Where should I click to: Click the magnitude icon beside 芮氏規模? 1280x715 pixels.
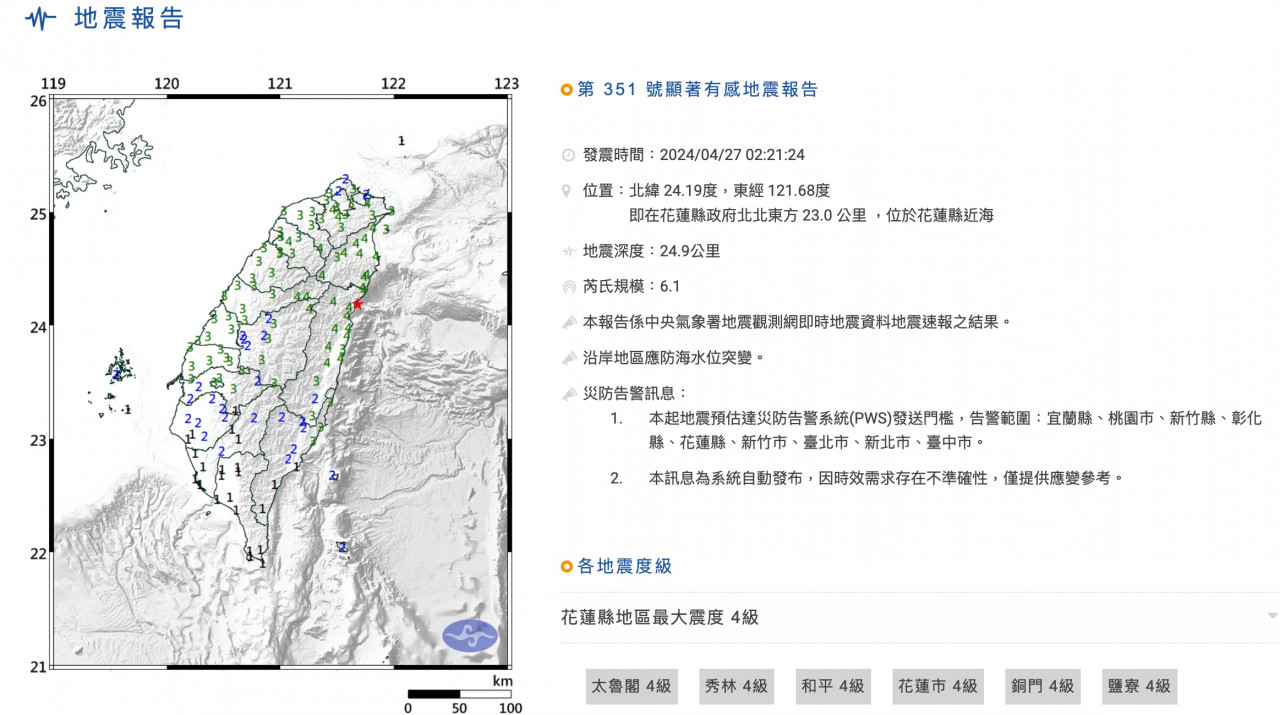coord(568,287)
